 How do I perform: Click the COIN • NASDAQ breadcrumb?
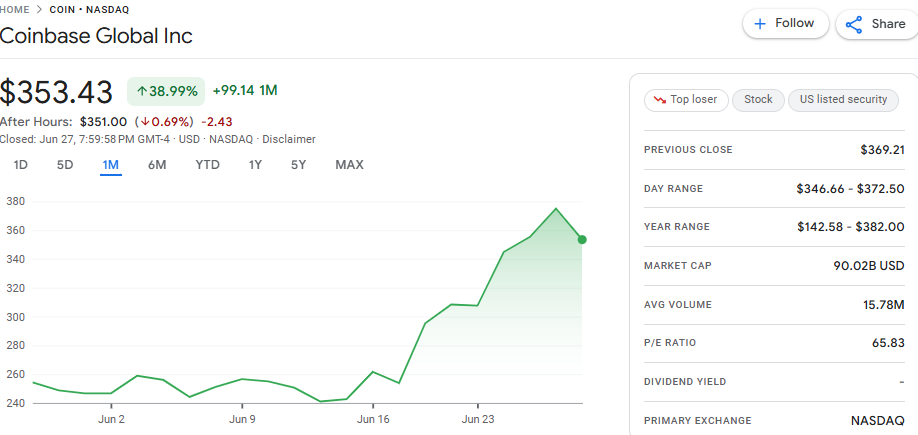click(x=90, y=9)
